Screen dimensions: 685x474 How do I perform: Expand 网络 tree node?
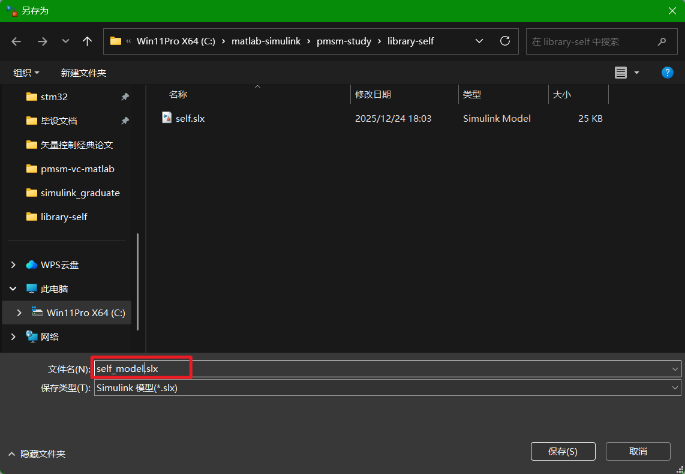[13, 337]
